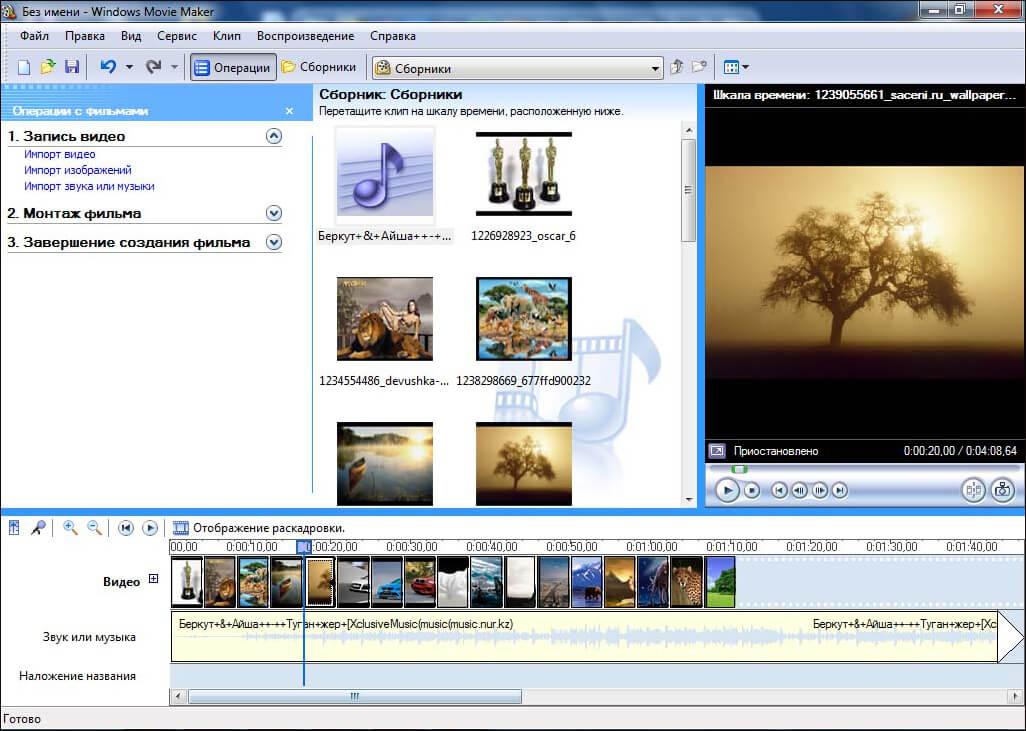The height and width of the screenshot is (731, 1026).
Task: Open the Правка menu
Action: pos(84,36)
